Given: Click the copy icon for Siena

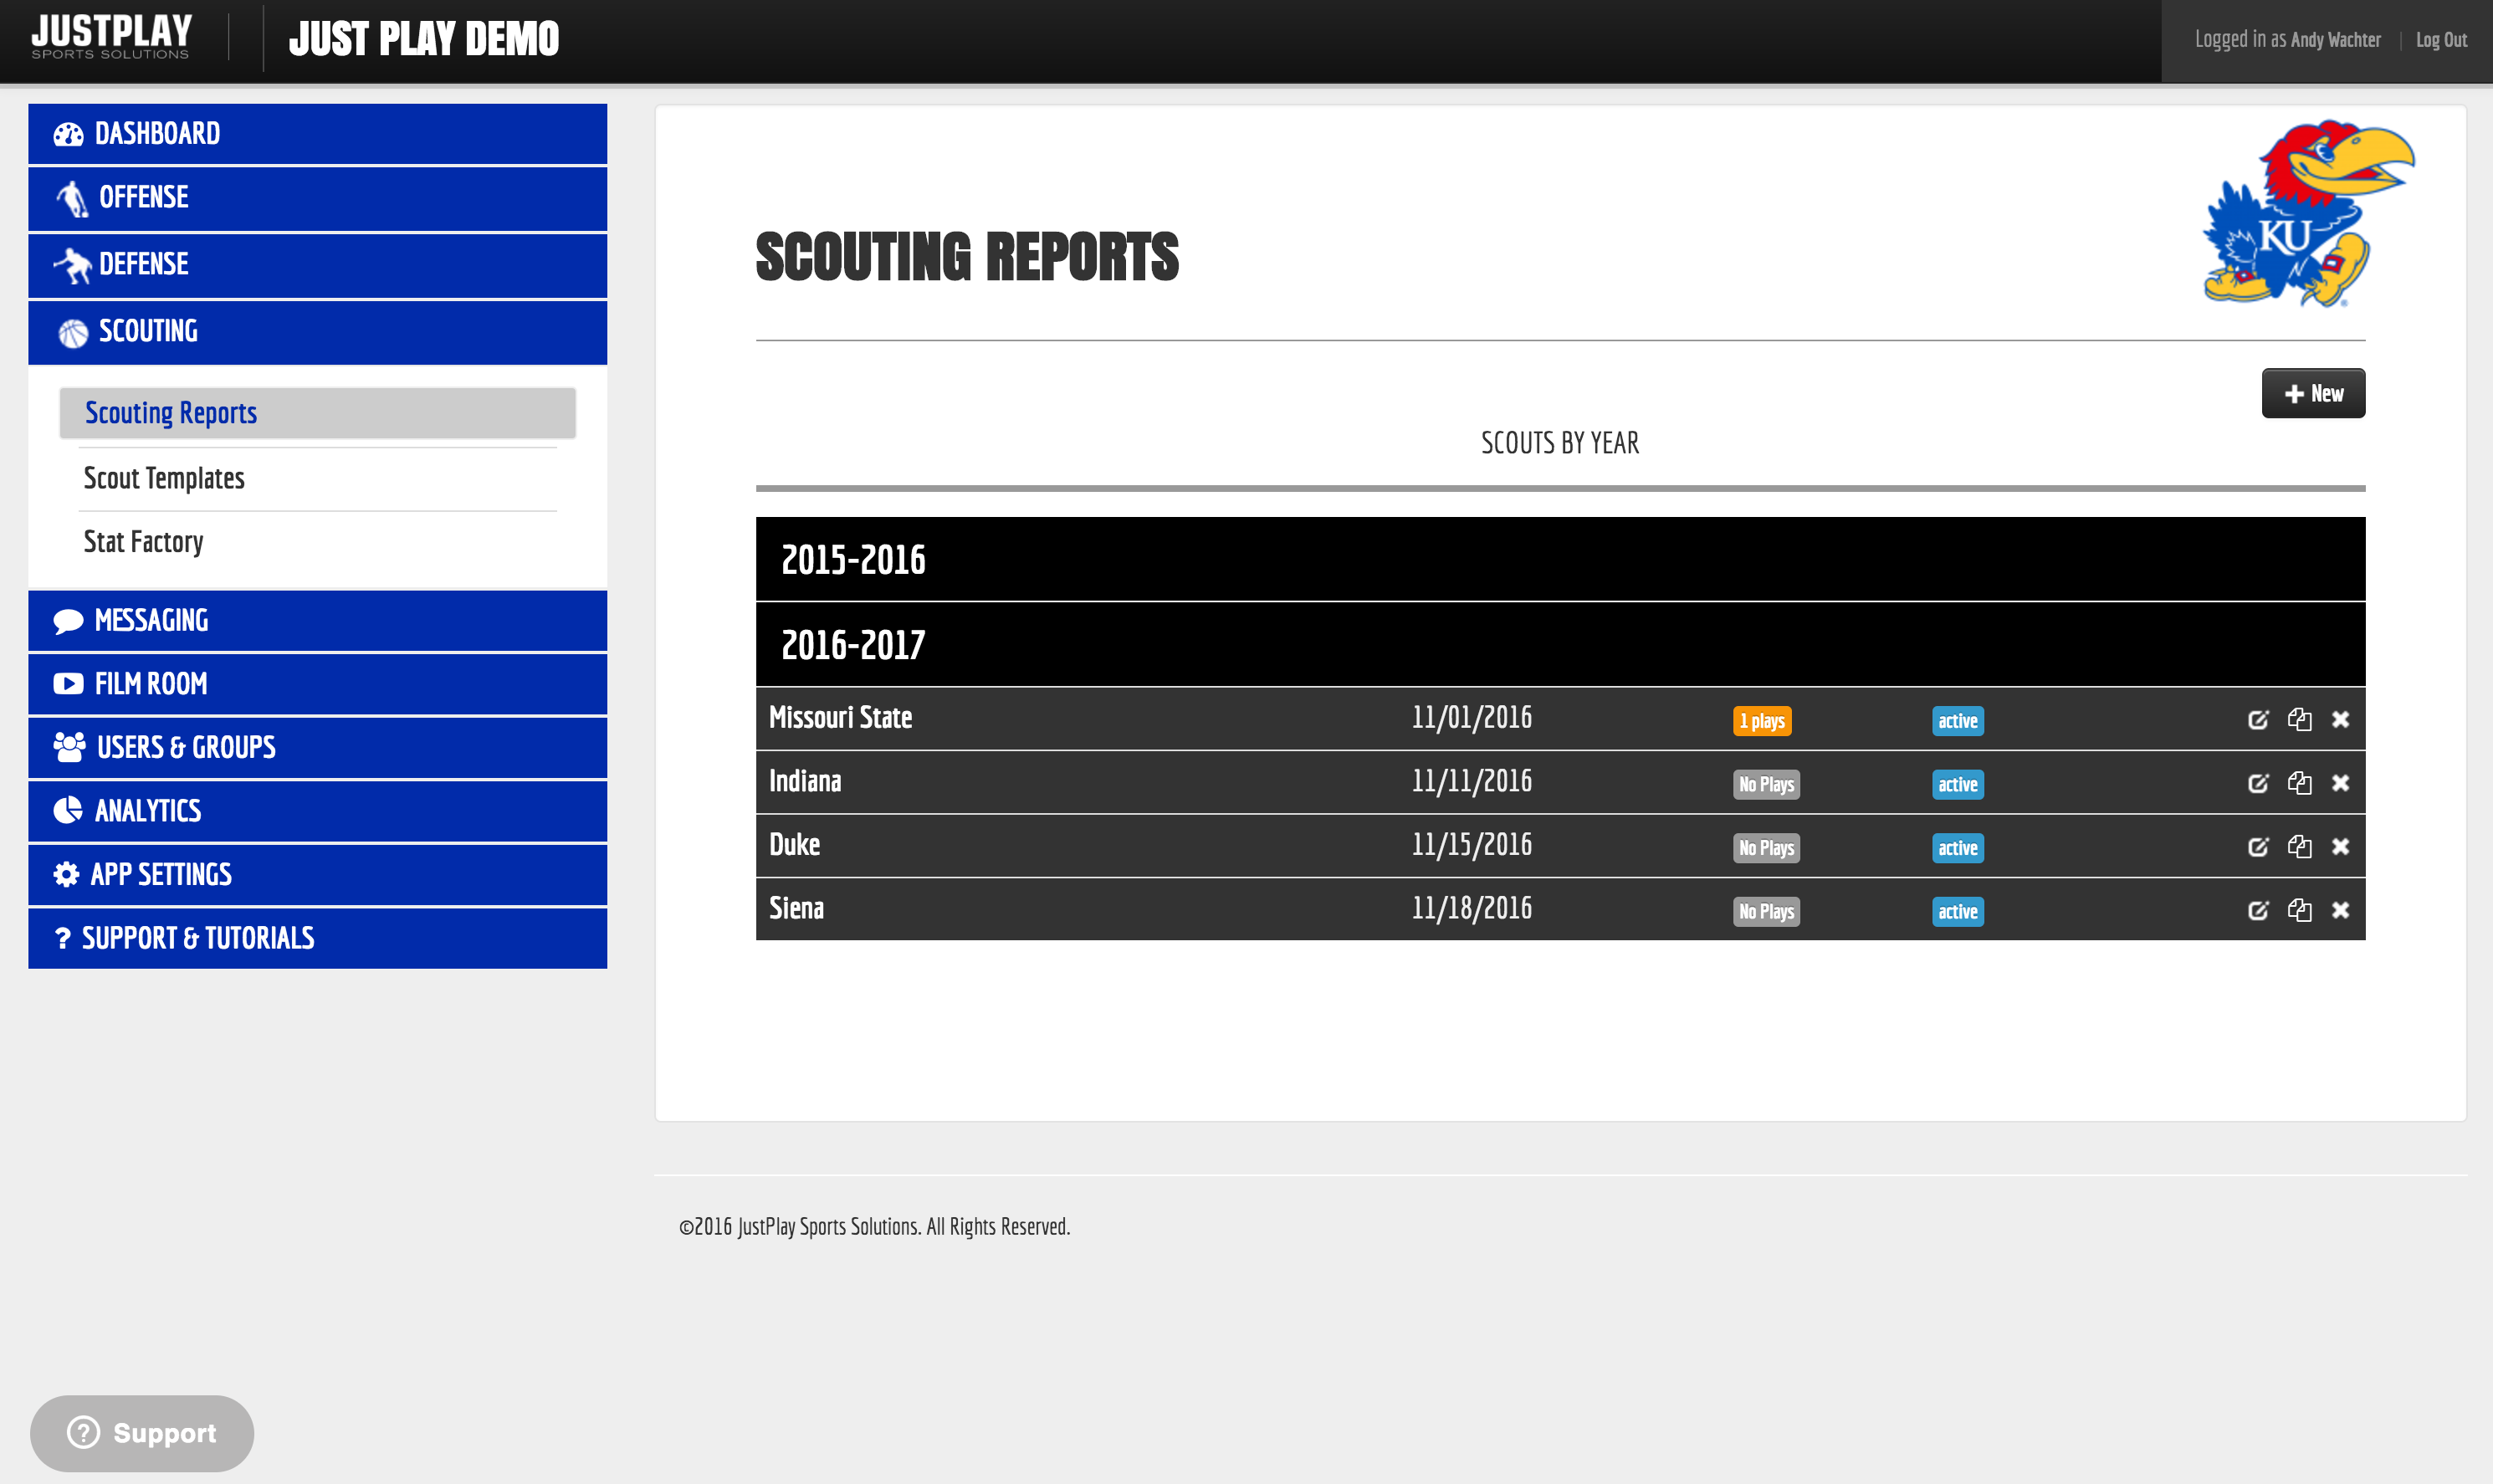Looking at the screenshot, I should (2299, 910).
